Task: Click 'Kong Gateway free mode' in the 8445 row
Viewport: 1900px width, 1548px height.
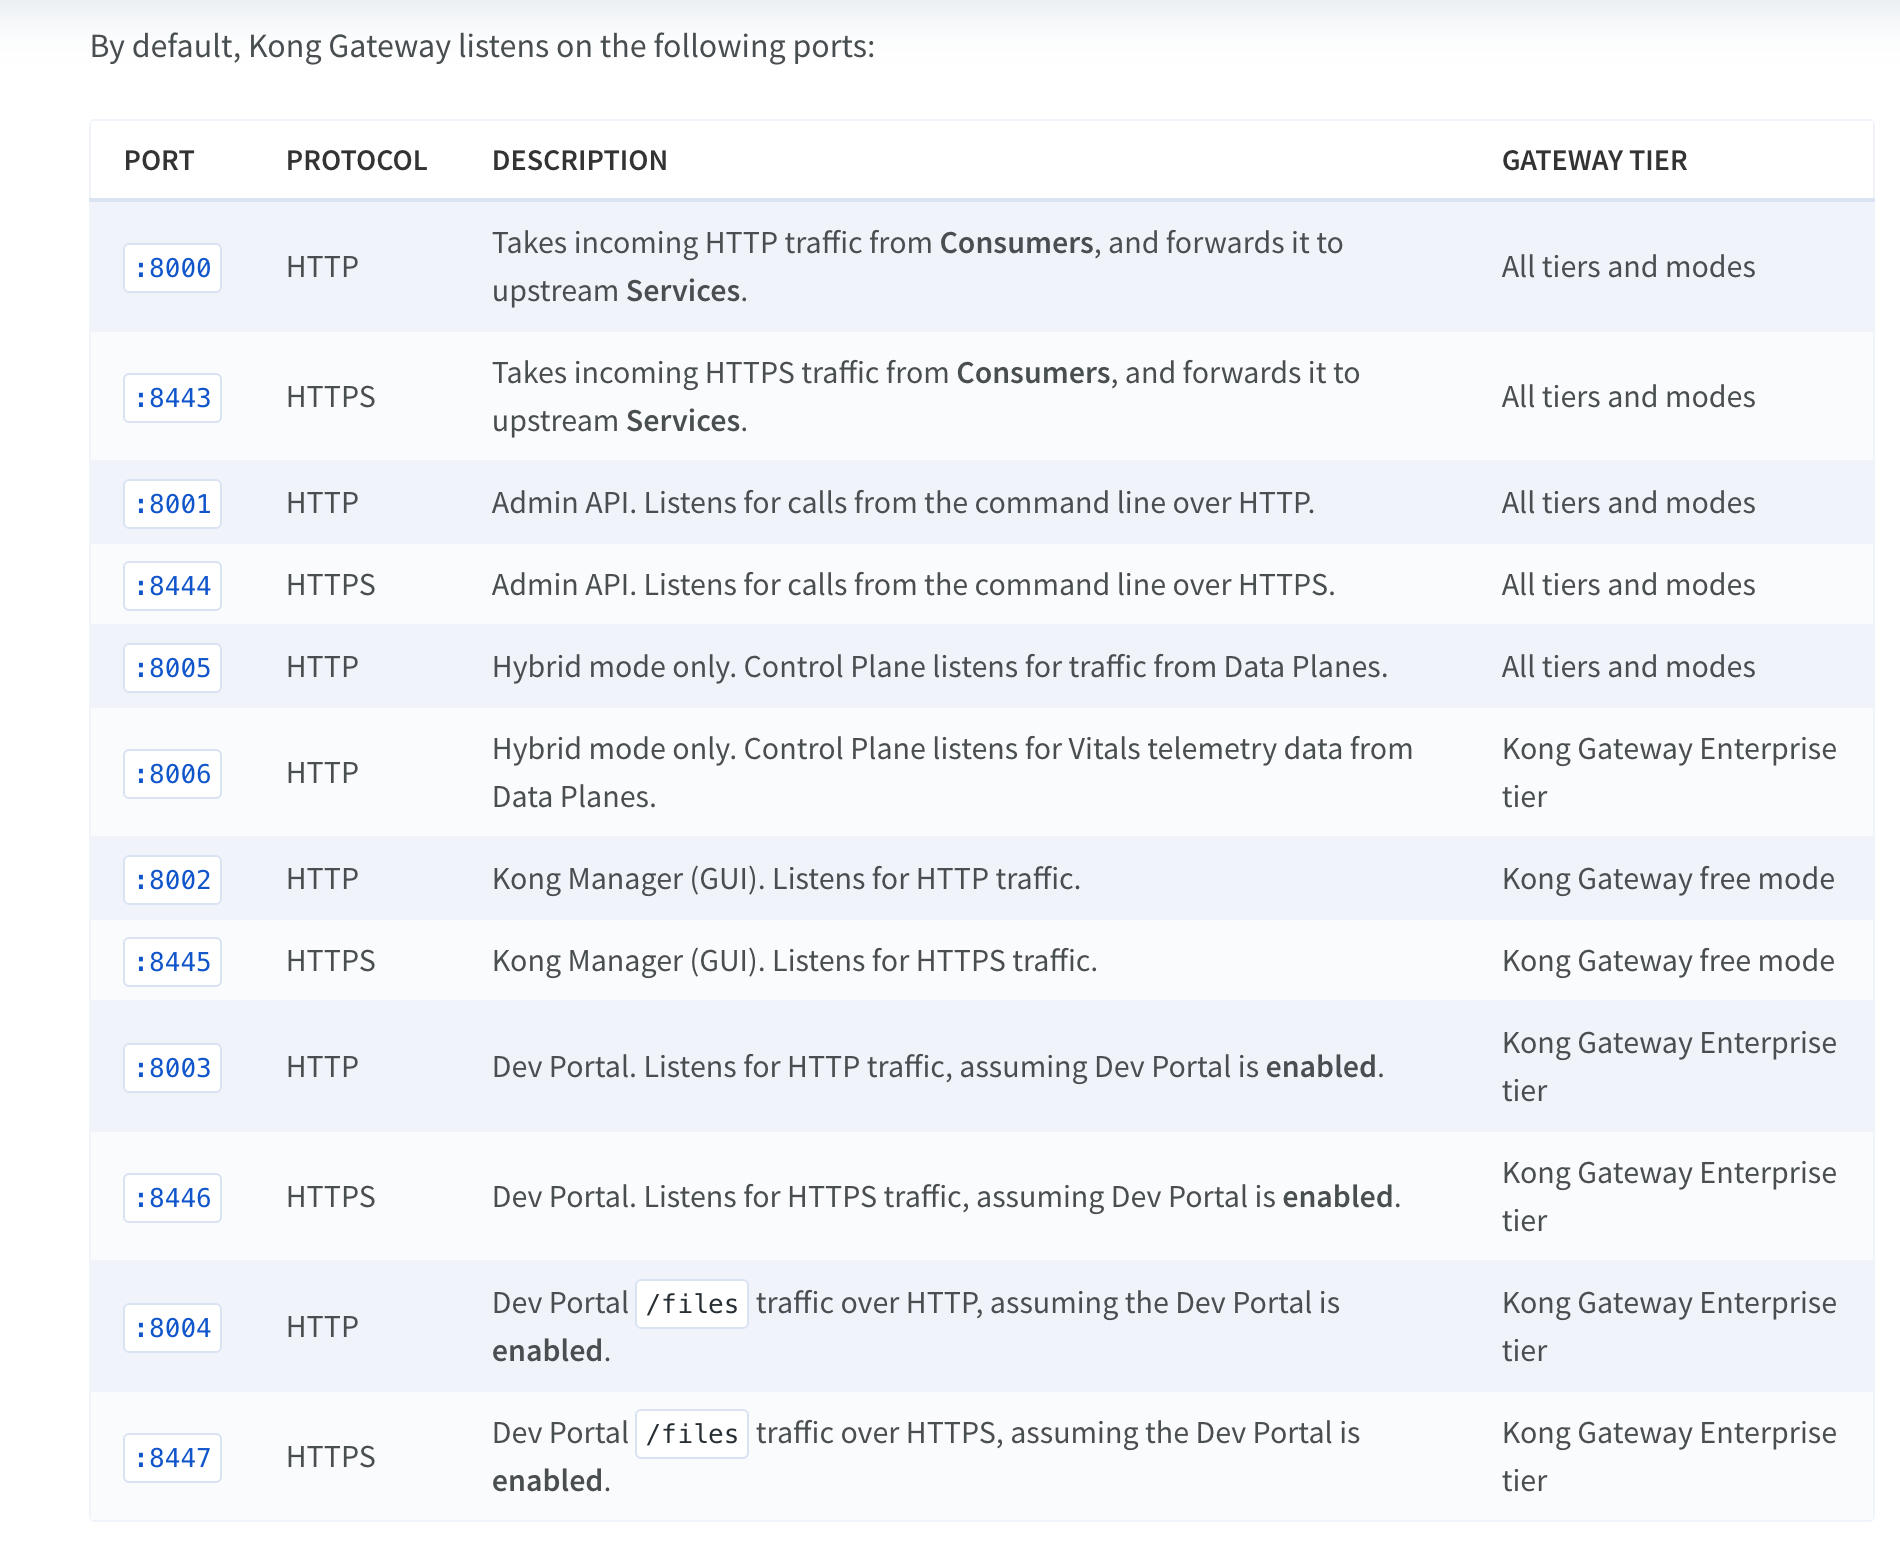Action: coord(1668,961)
